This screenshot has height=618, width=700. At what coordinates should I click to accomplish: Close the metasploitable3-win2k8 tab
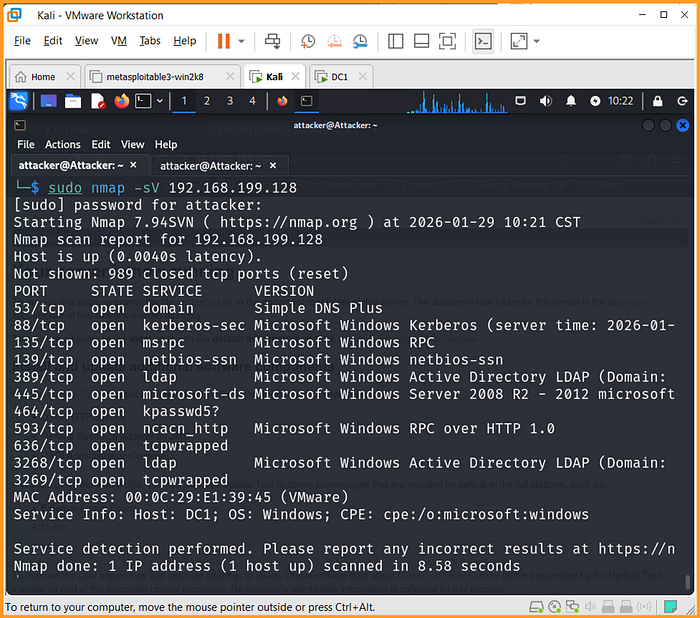point(230,77)
